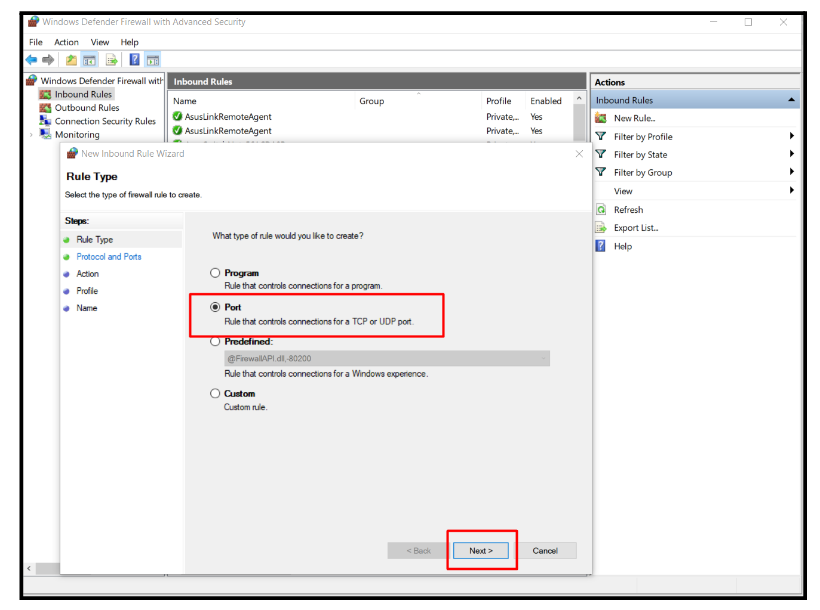Click the app icon in the main title bar
Screen dimensions: 820x610
pyautogui.click(x=33, y=22)
